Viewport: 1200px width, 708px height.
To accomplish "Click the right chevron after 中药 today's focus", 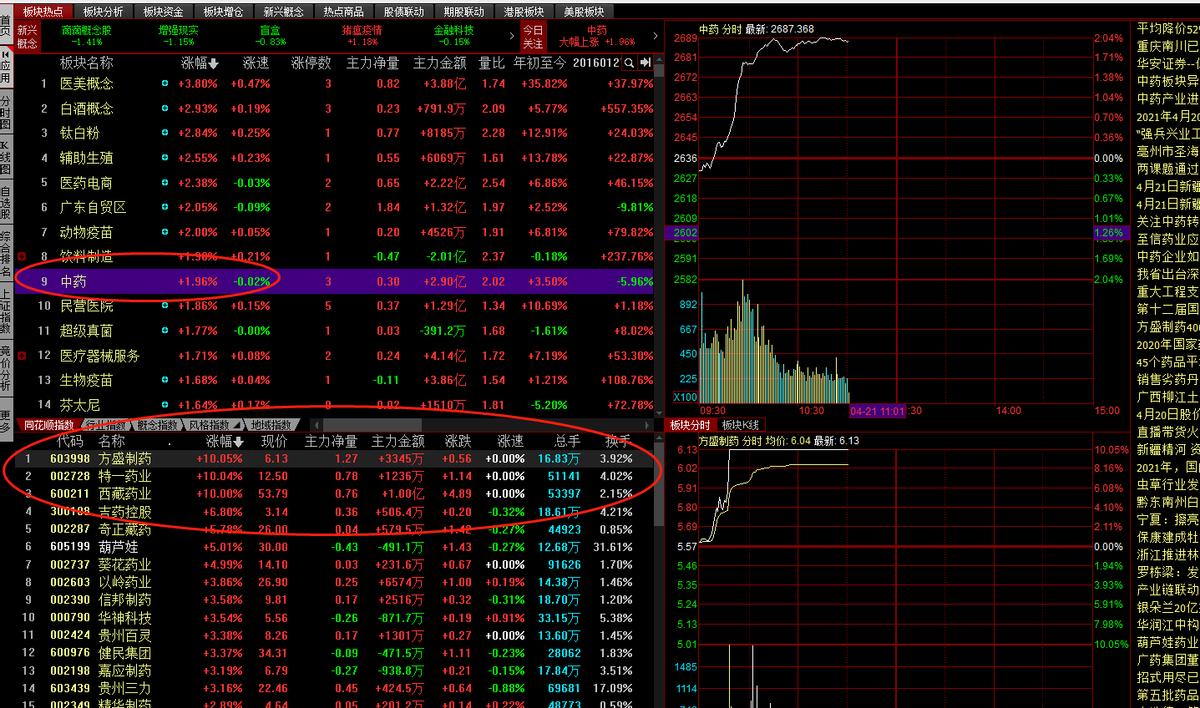I will tap(655, 37).
